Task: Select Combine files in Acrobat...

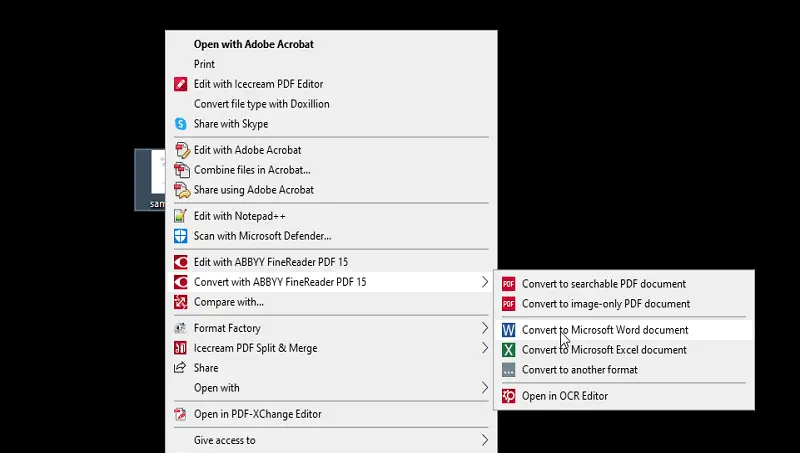Action: (332, 170)
